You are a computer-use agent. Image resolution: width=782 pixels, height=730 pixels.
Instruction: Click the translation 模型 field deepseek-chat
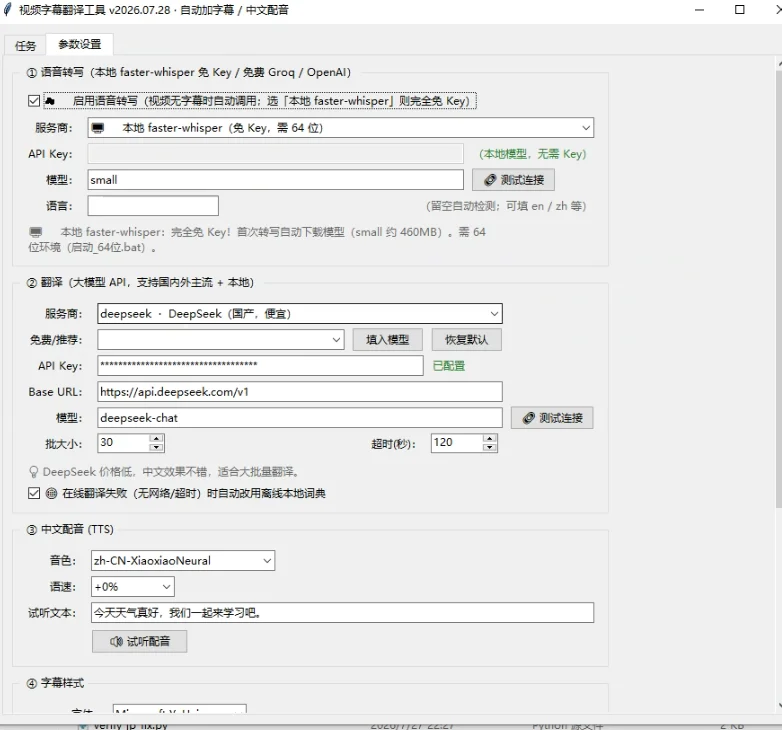coord(300,418)
